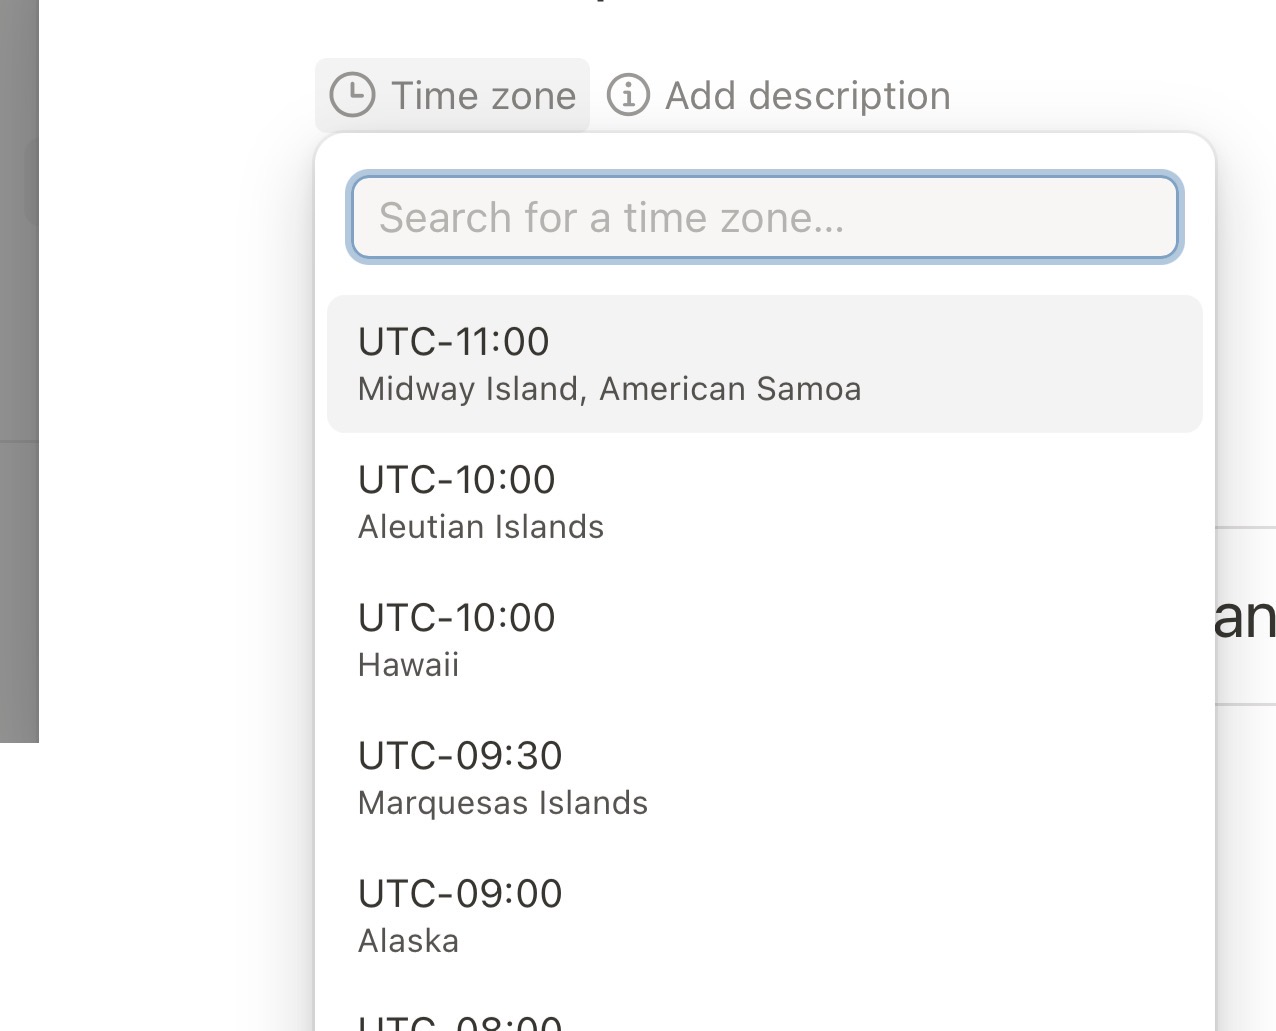
Task: Click the UTC-09:30 heading
Action: coord(460,756)
